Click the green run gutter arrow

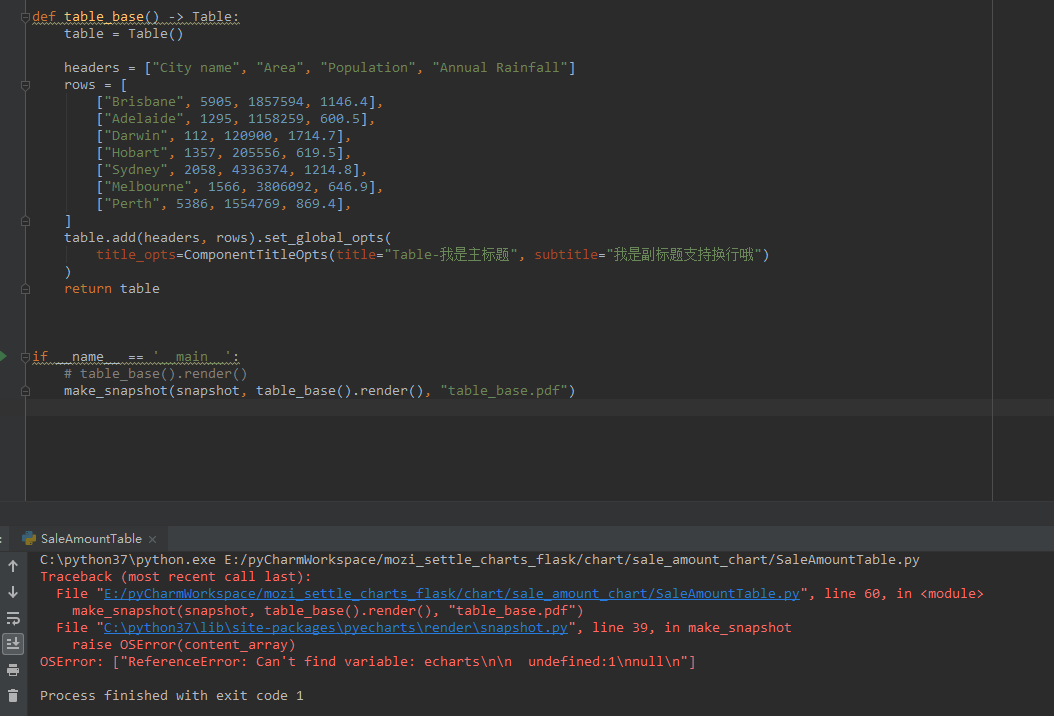[3, 356]
